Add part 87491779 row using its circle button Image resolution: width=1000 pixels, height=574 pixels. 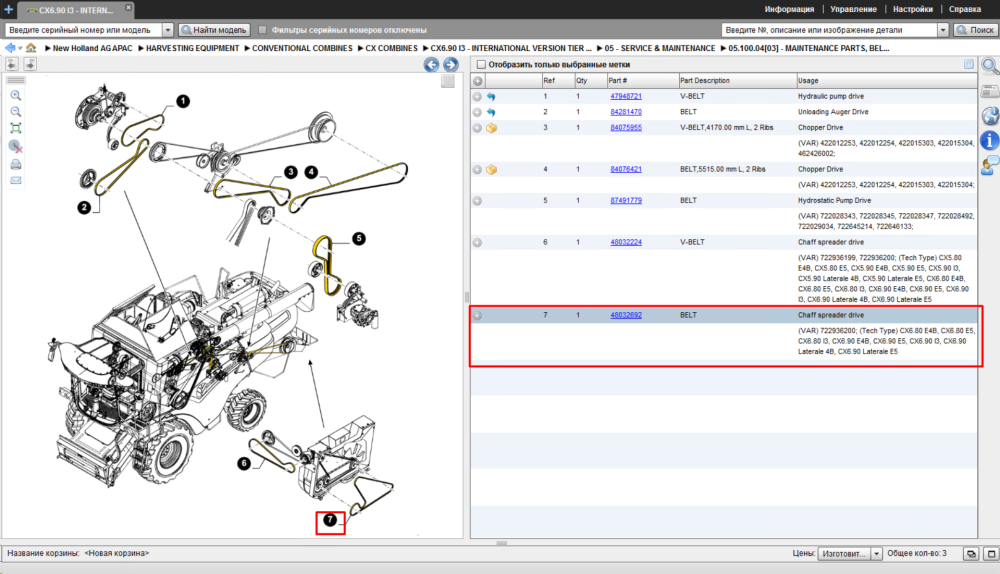tap(477, 201)
